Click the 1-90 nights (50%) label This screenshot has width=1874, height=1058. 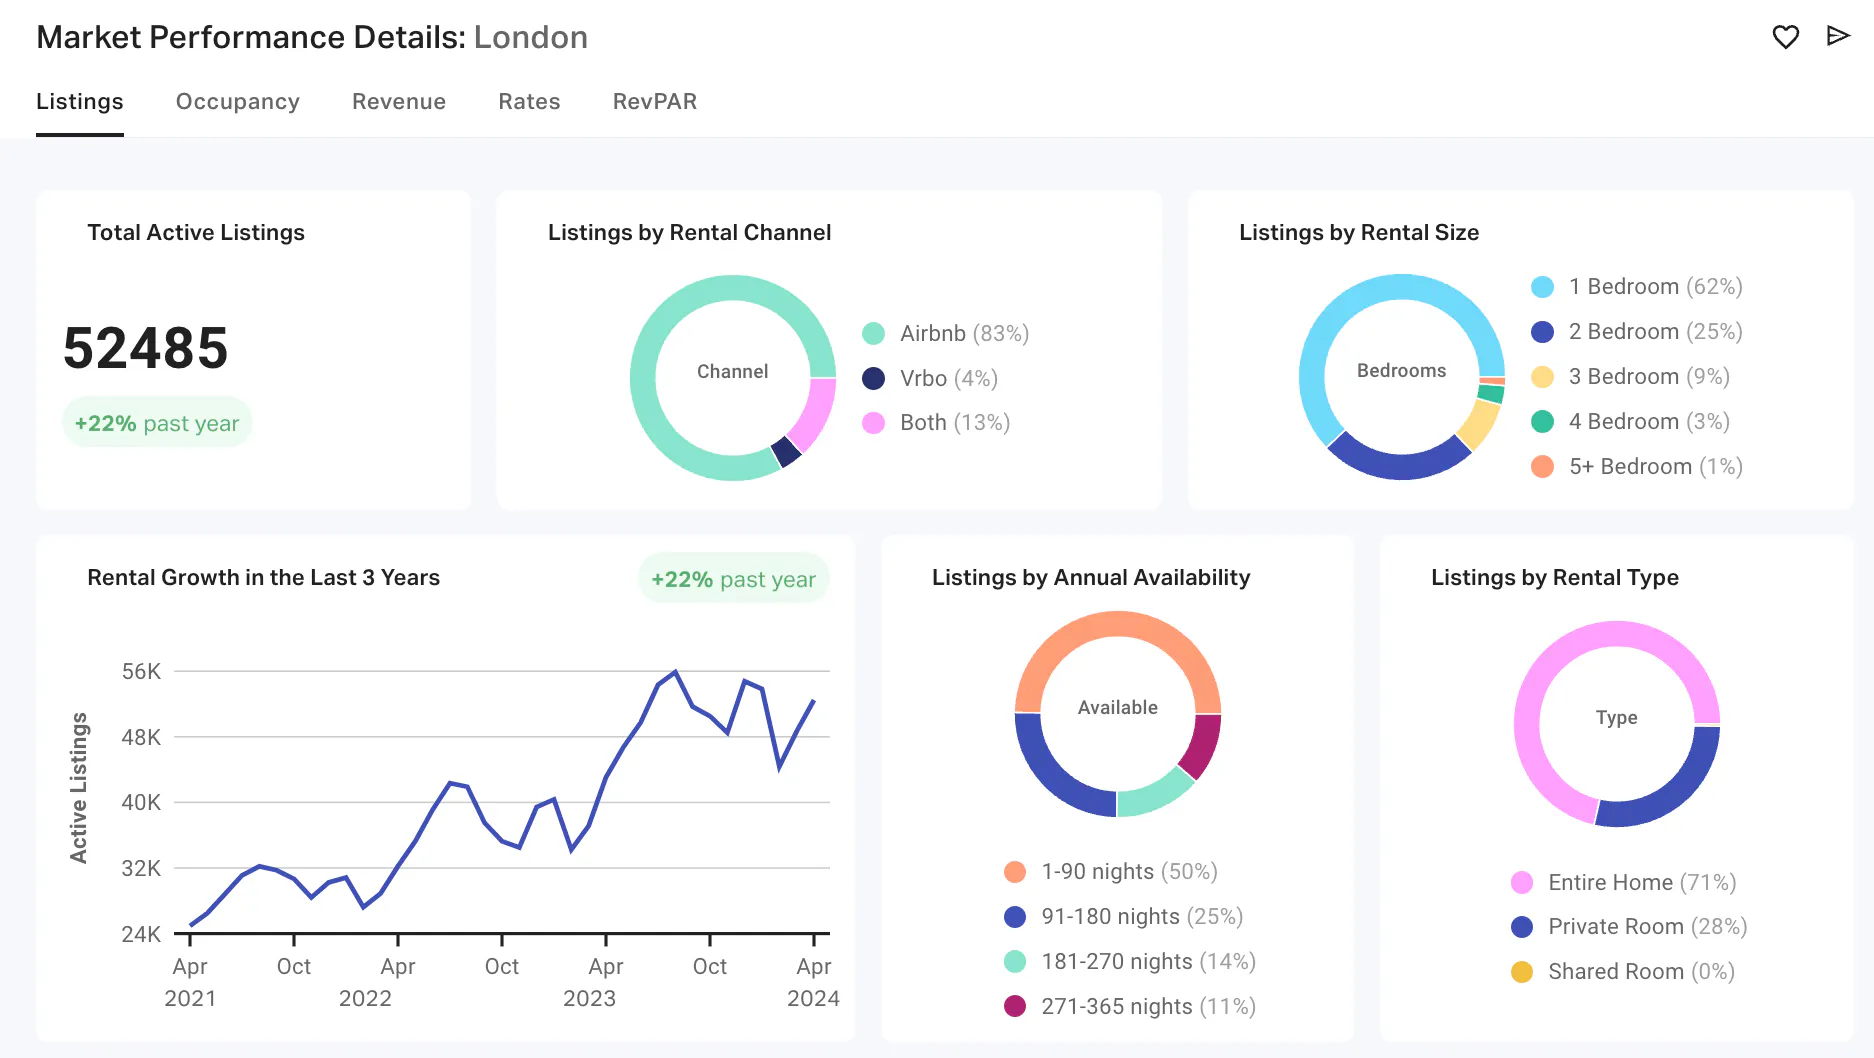(x=1129, y=872)
